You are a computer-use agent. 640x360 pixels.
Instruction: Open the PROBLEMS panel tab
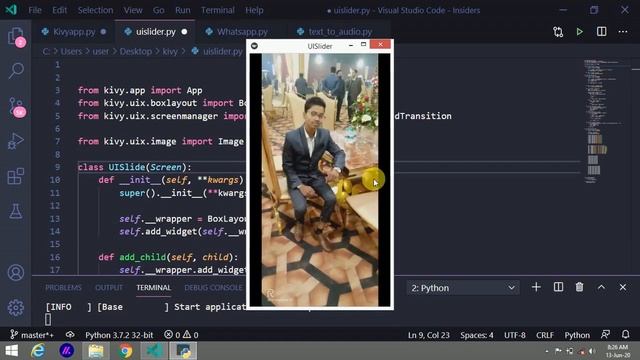pyautogui.click(x=63, y=288)
